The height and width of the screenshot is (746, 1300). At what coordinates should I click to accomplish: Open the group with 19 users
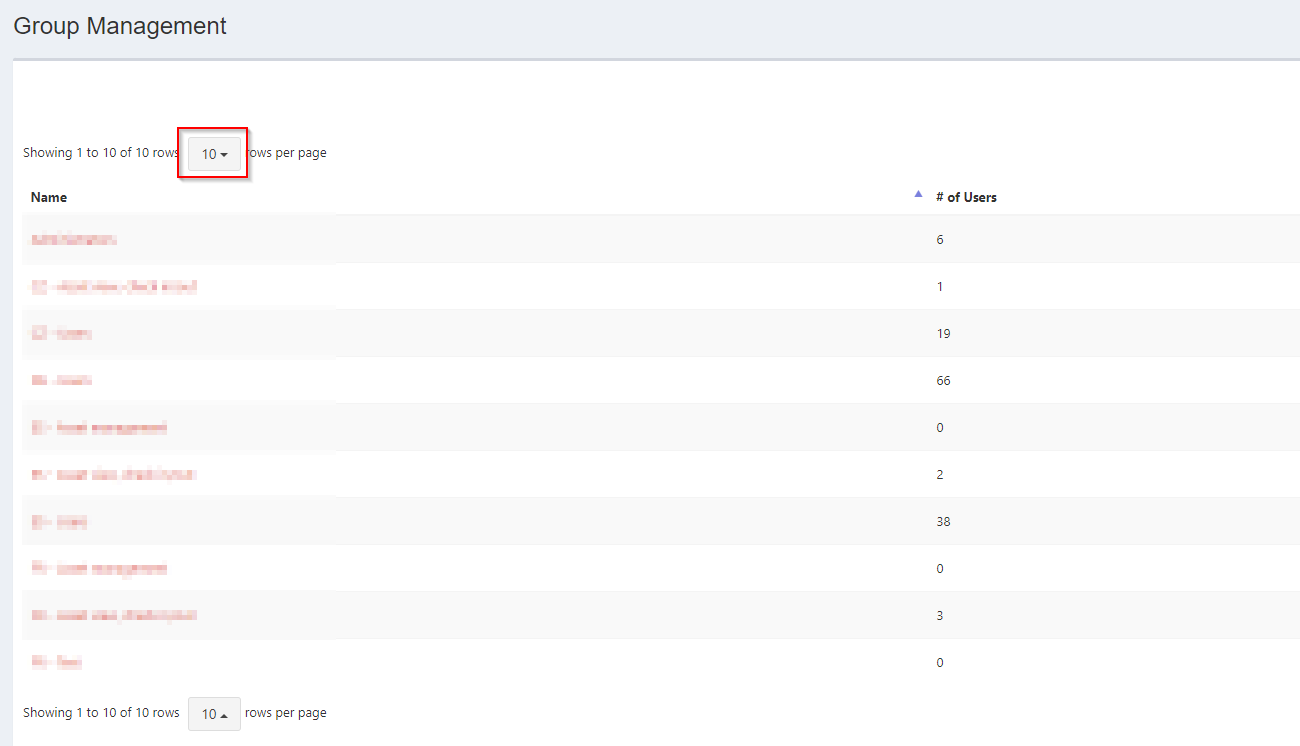tap(61, 333)
